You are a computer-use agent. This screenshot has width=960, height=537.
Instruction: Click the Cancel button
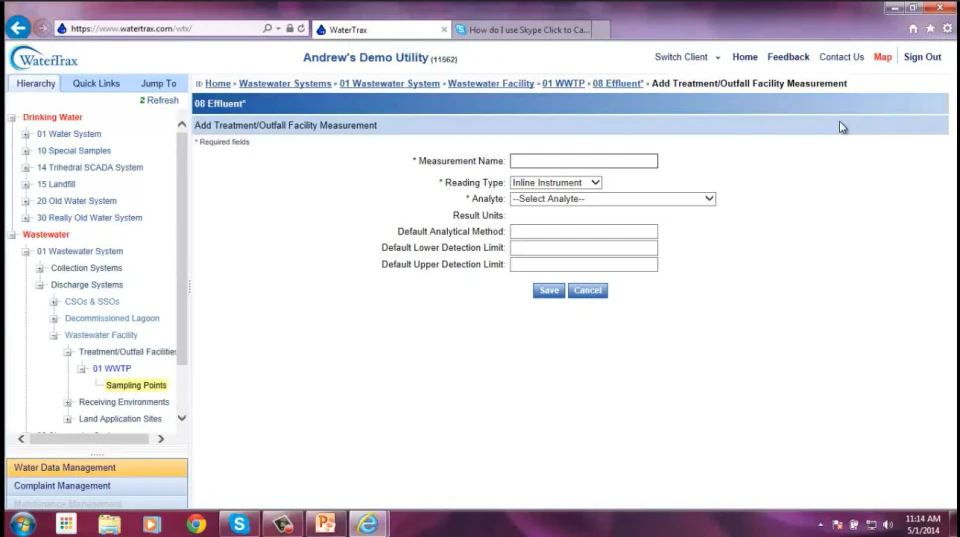point(588,291)
